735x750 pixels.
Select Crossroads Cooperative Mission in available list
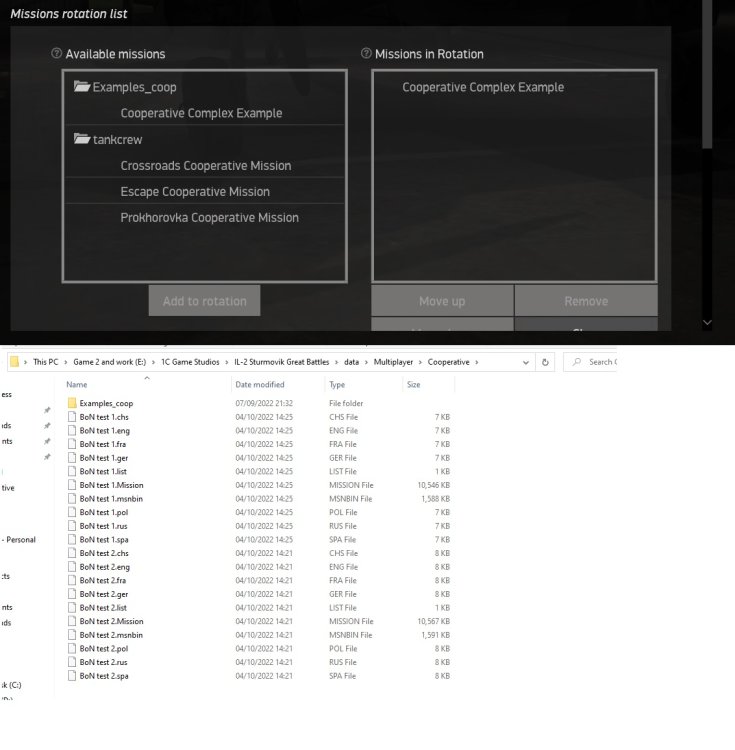tap(205, 165)
